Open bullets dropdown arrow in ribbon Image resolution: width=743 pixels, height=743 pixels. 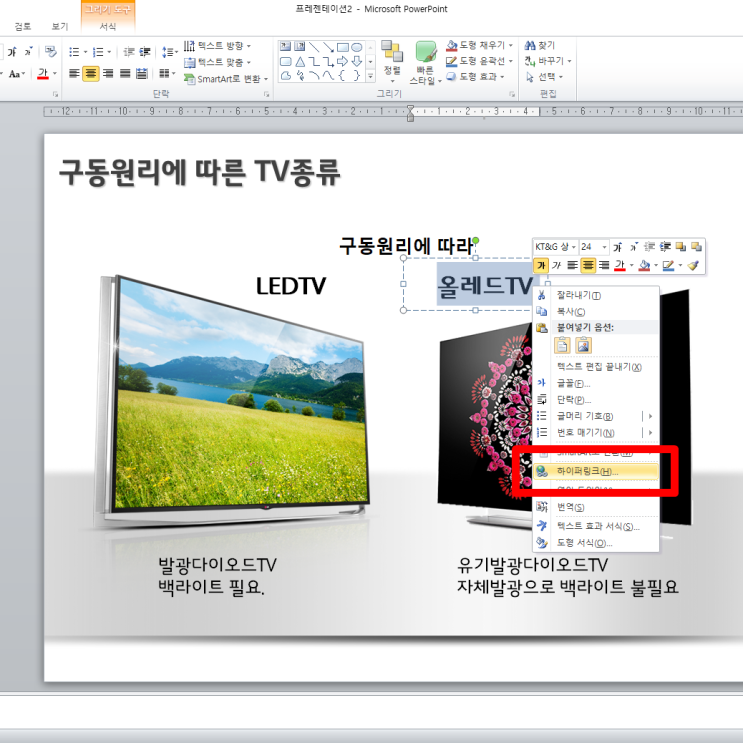[85, 52]
